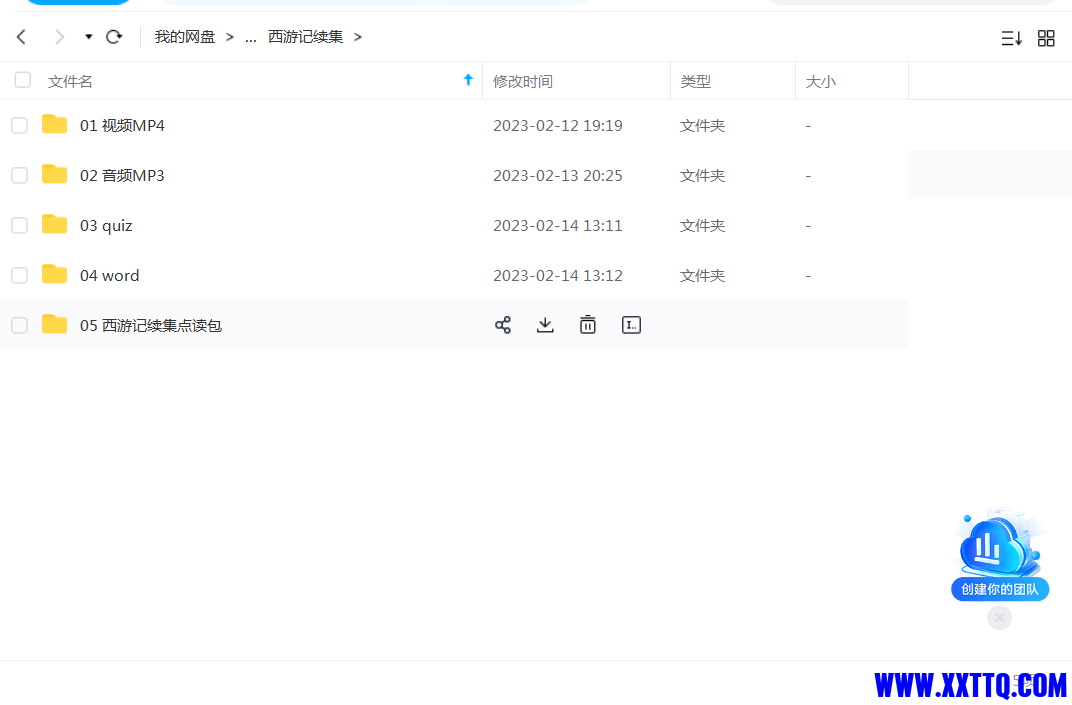
Task: Open the 02 音频MP3 folder name
Action: tap(122, 175)
